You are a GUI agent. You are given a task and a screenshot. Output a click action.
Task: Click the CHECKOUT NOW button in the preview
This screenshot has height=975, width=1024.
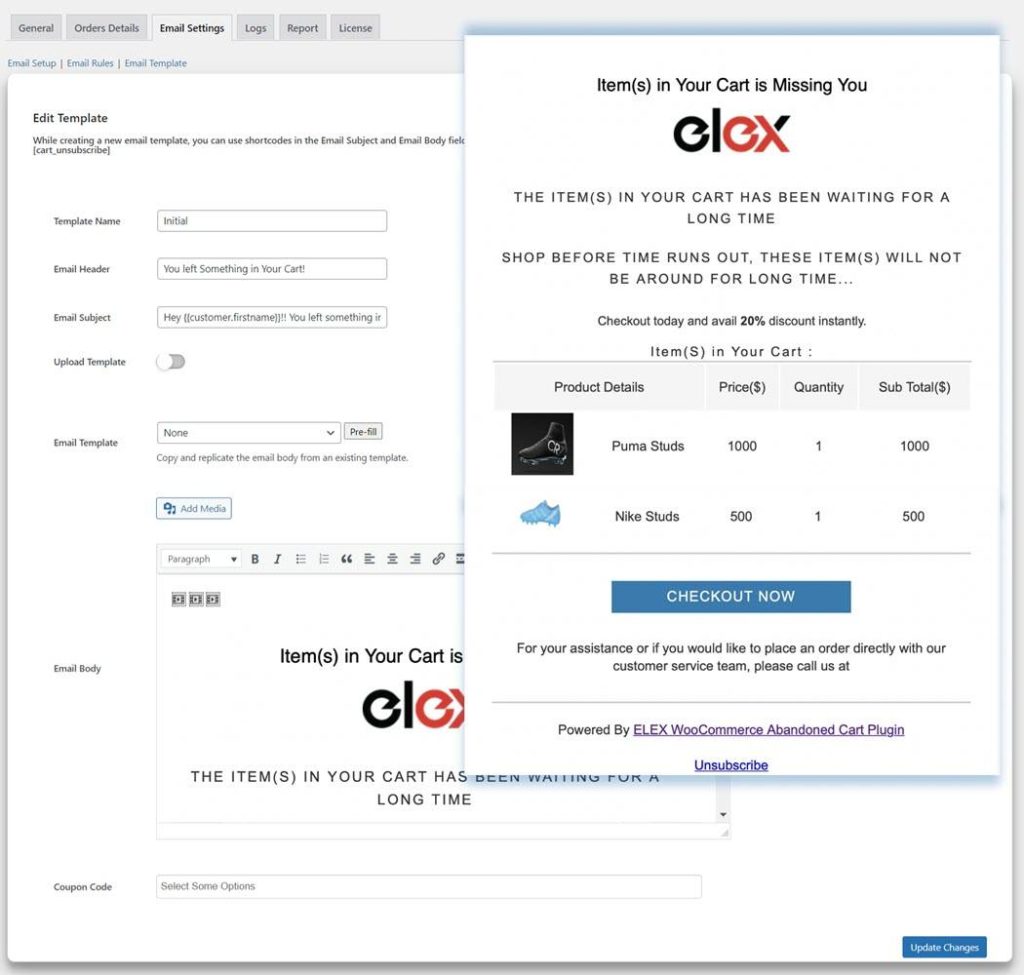[731, 596]
